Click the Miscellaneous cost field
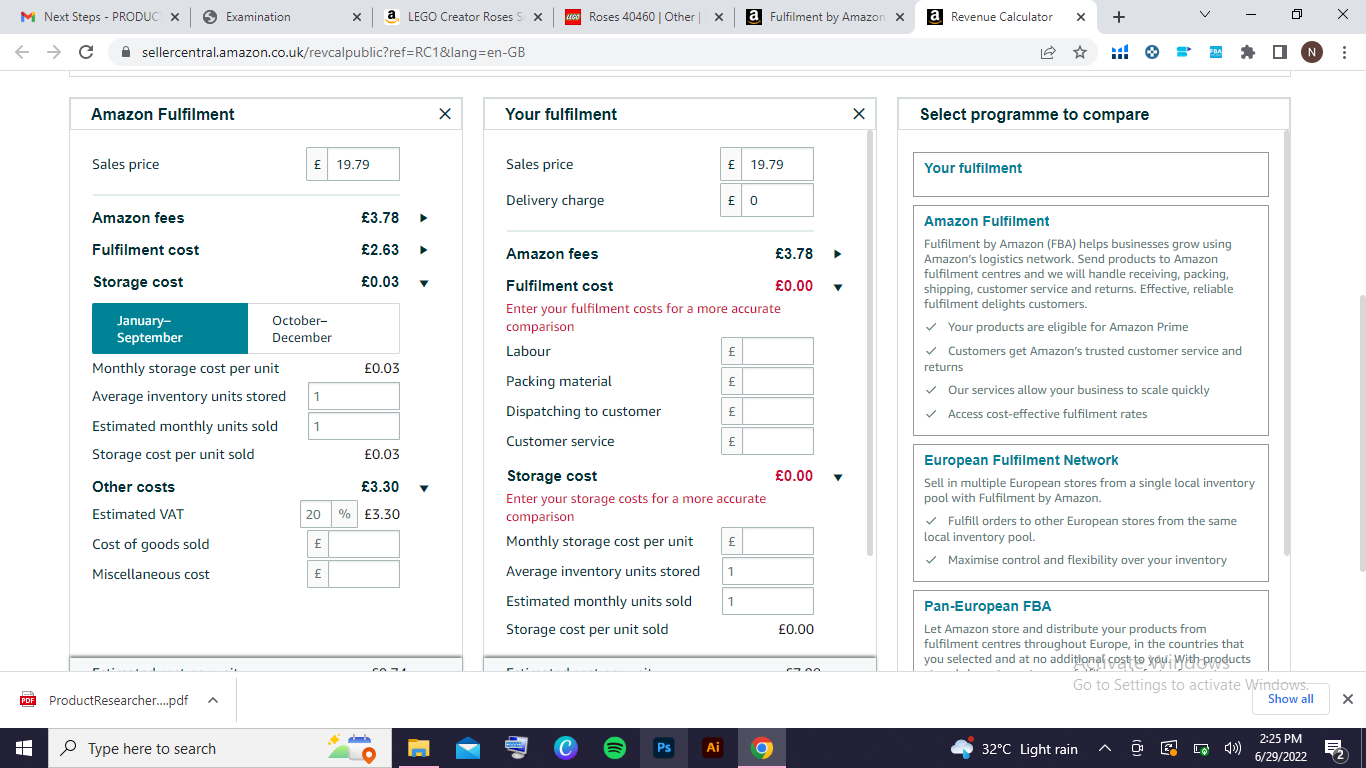The width and height of the screenshot is (1366, 768). click(363, 574)
